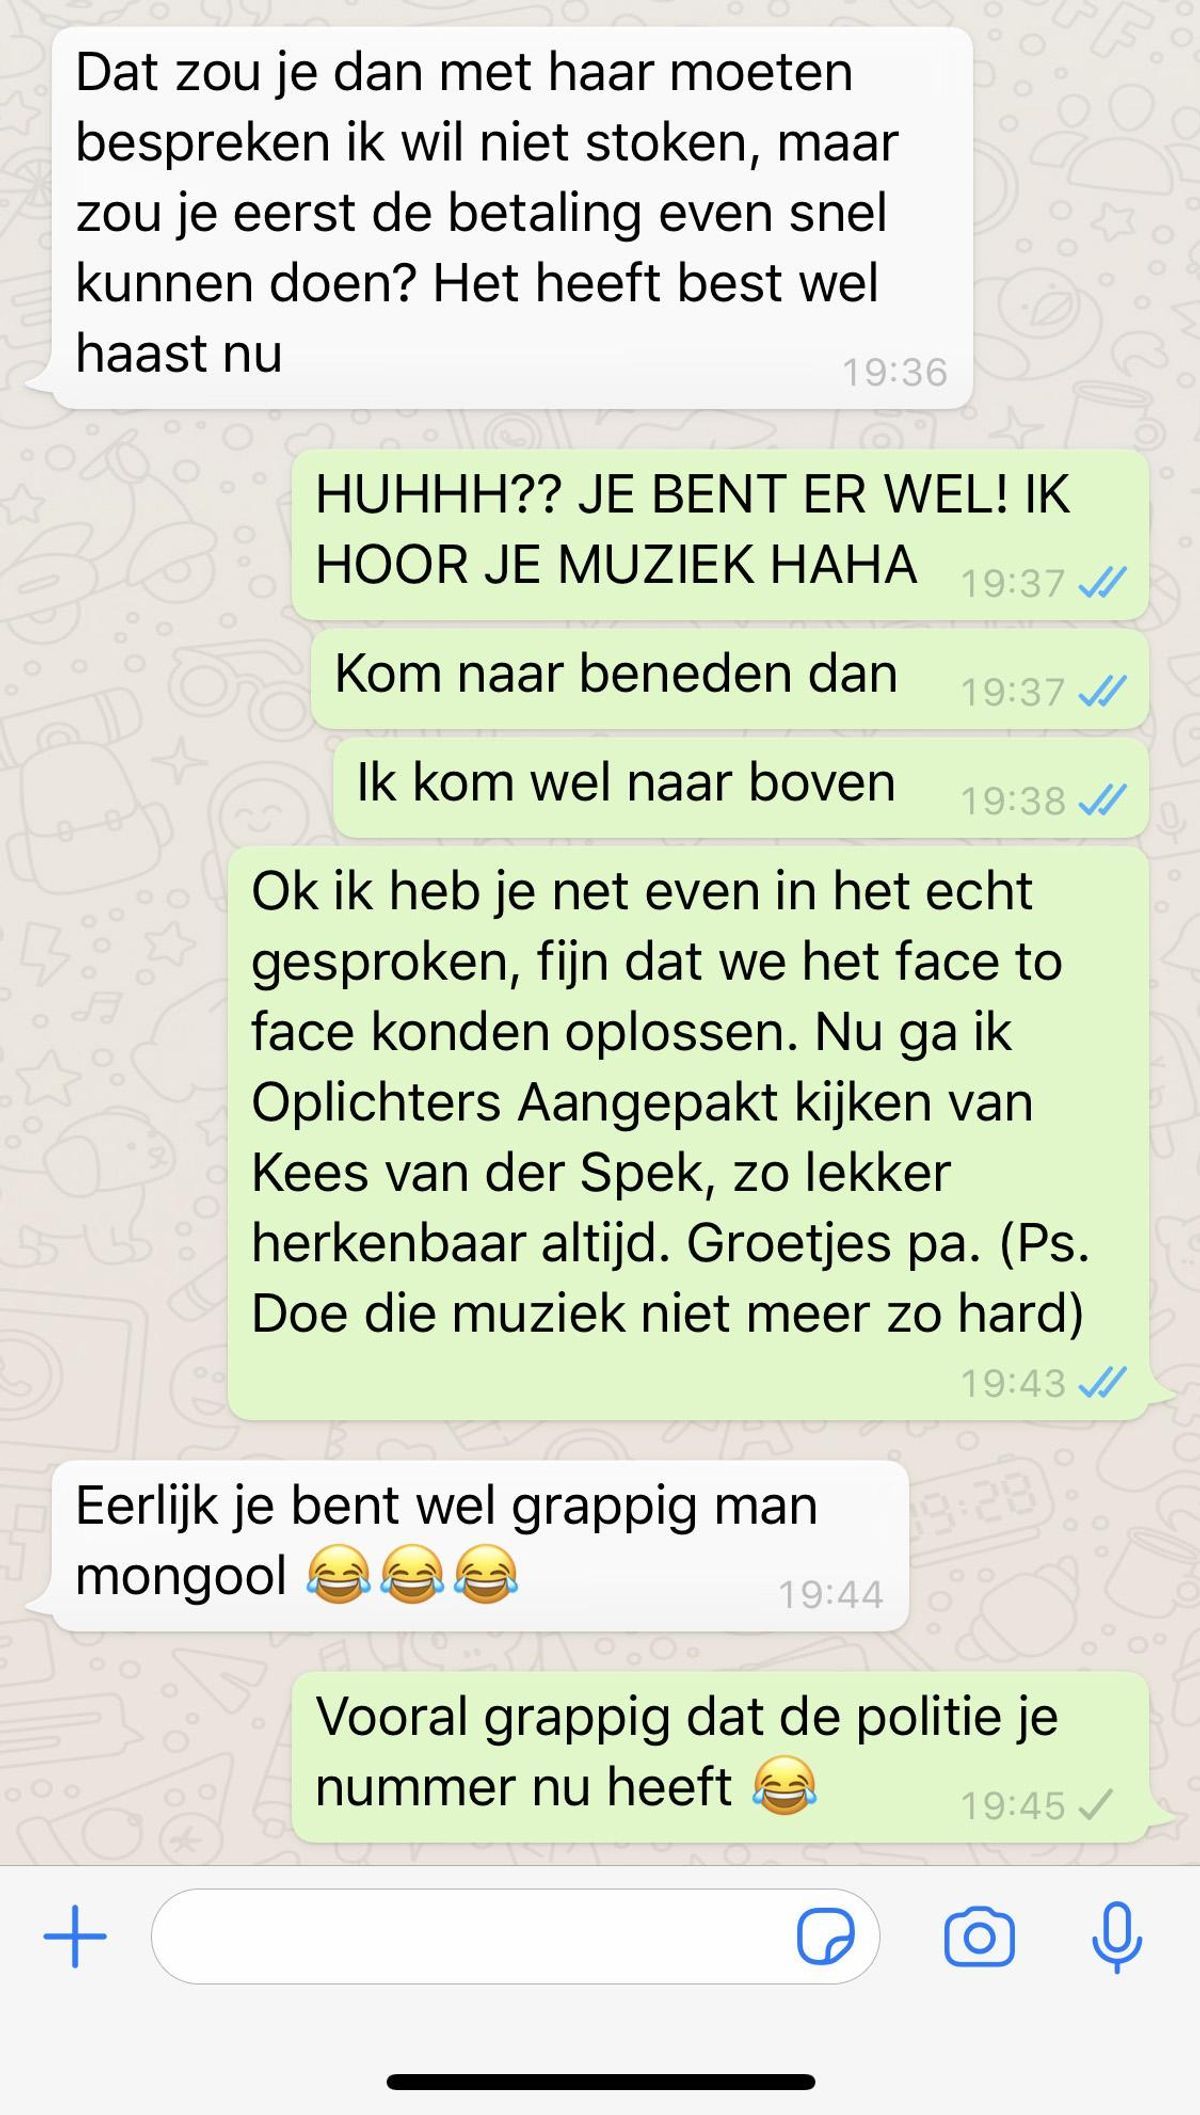The height and width of the screenshot is (2115, 1200).
Task: Tap the 'HUHHH?? JE BENT ER WEL' message
Action: 719,534
